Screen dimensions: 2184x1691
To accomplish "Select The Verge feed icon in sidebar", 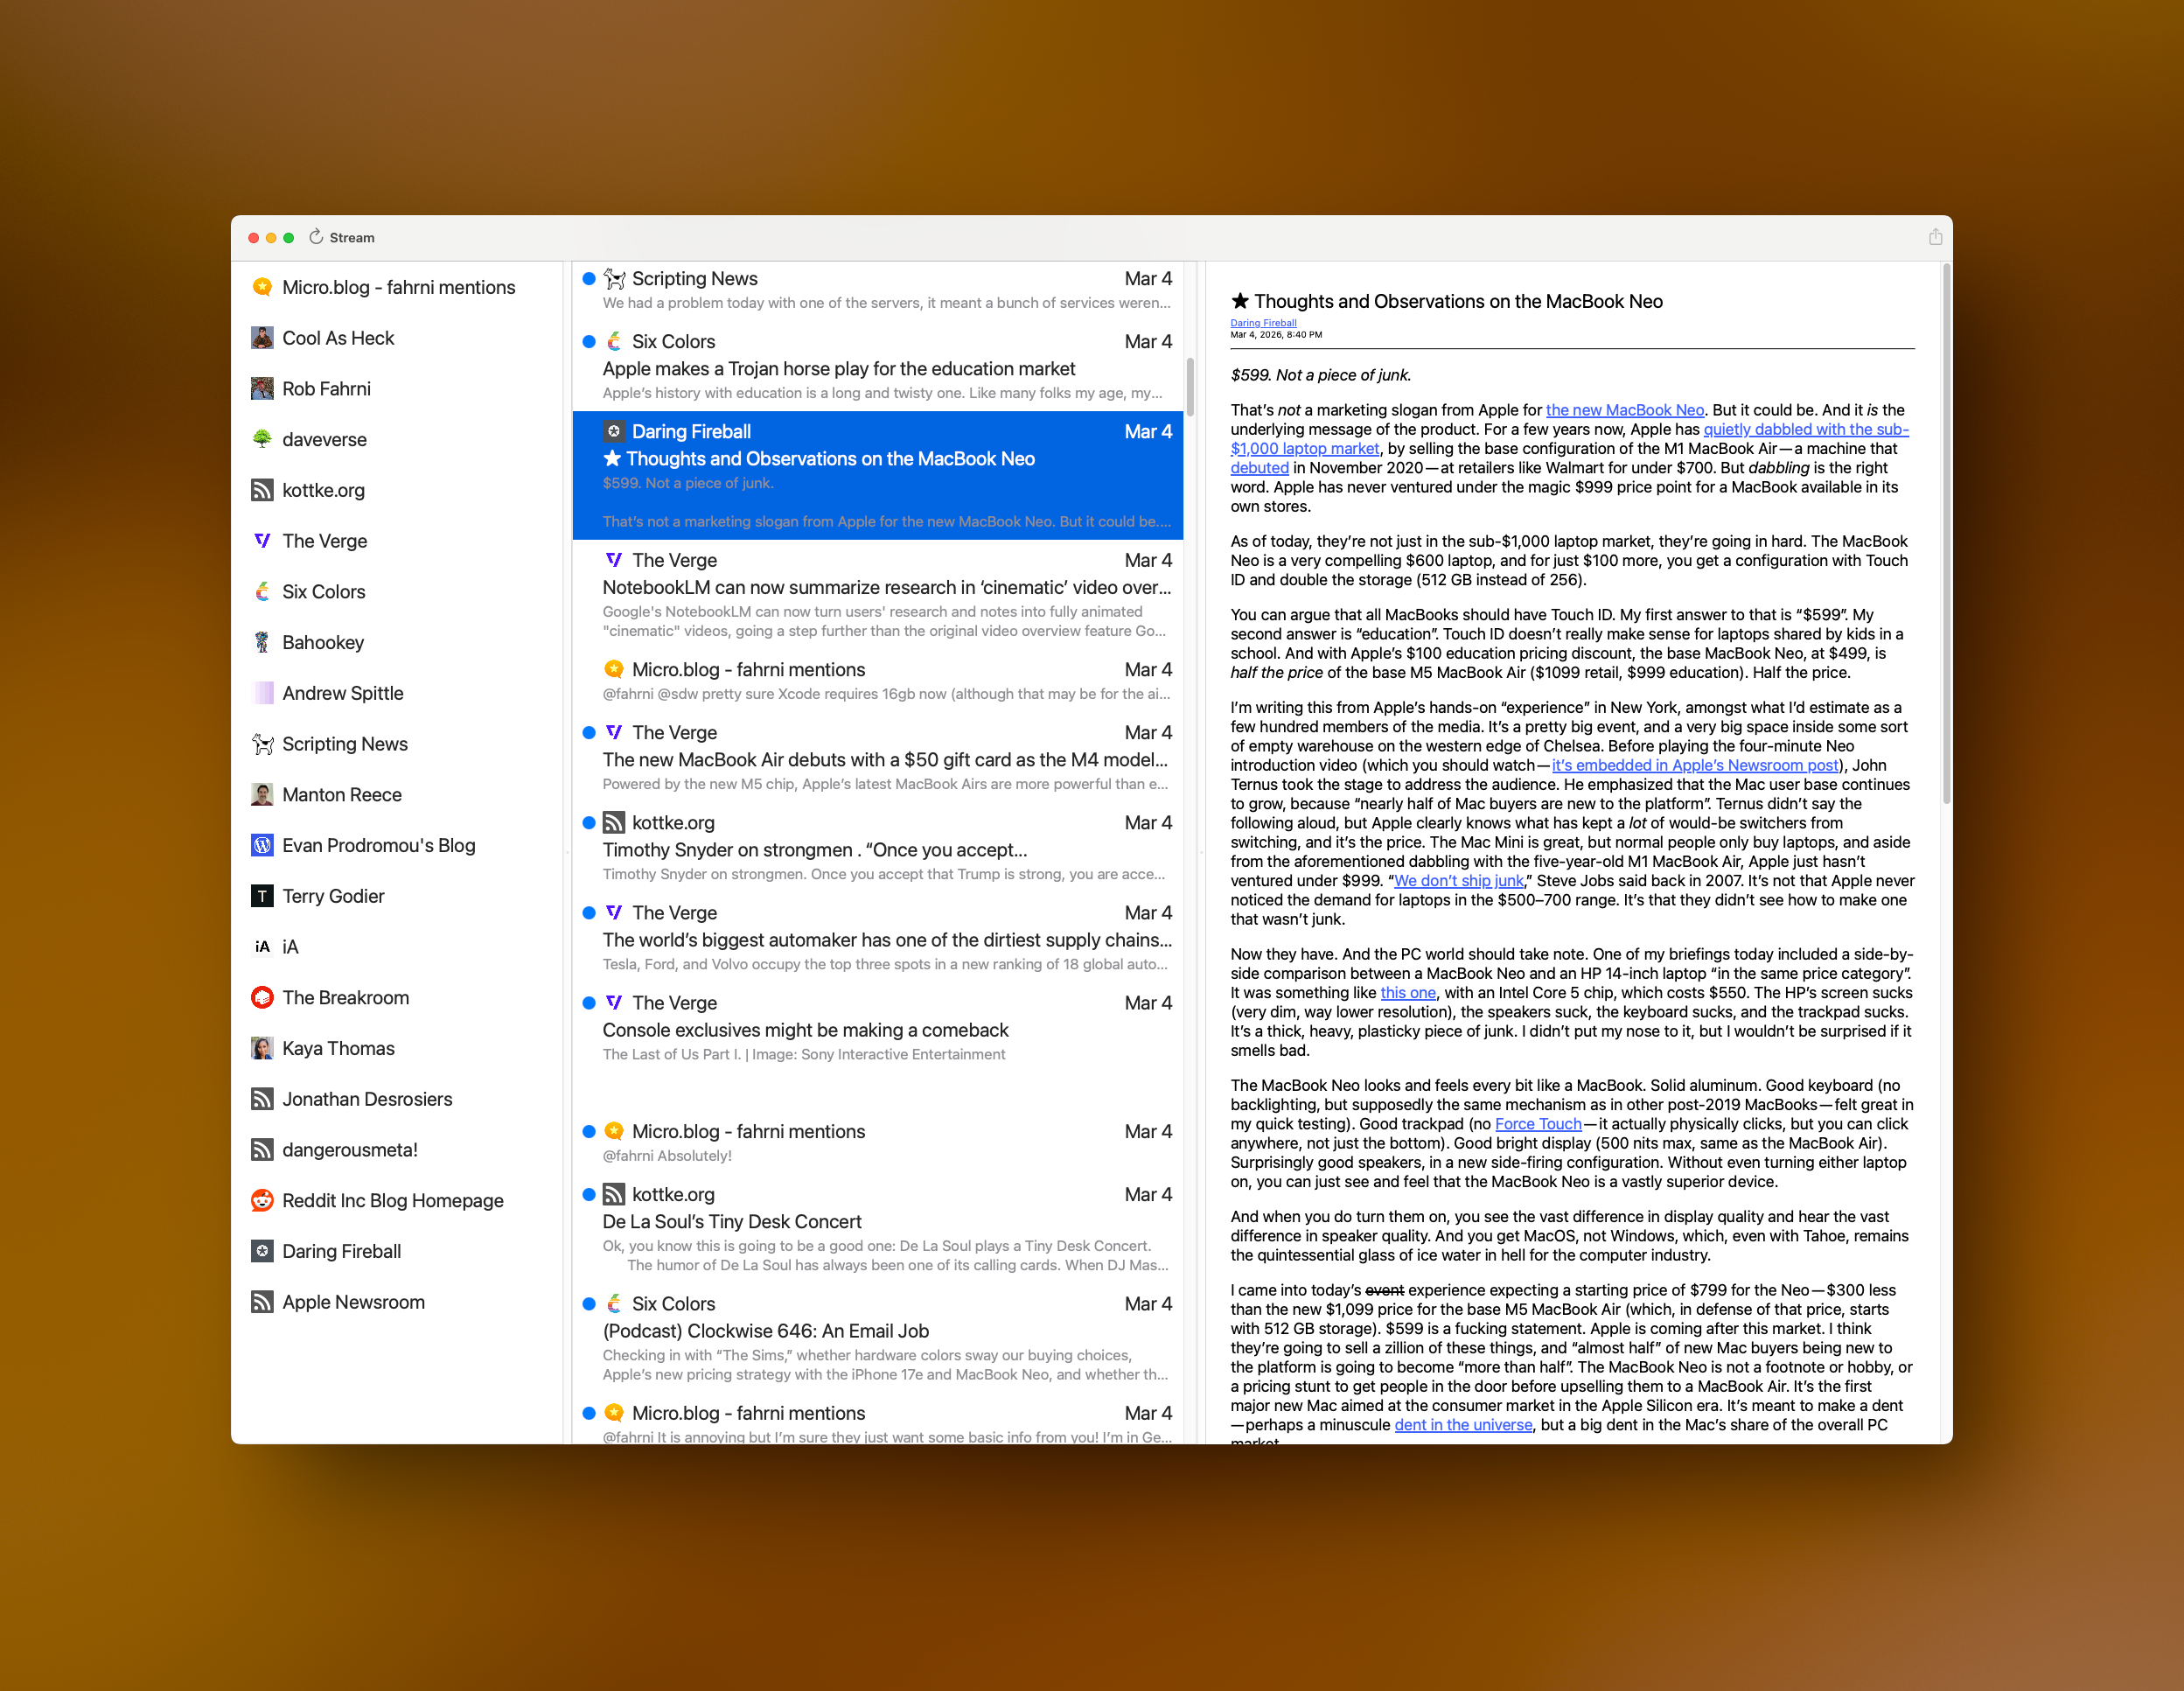I will (x=262, y=540).
